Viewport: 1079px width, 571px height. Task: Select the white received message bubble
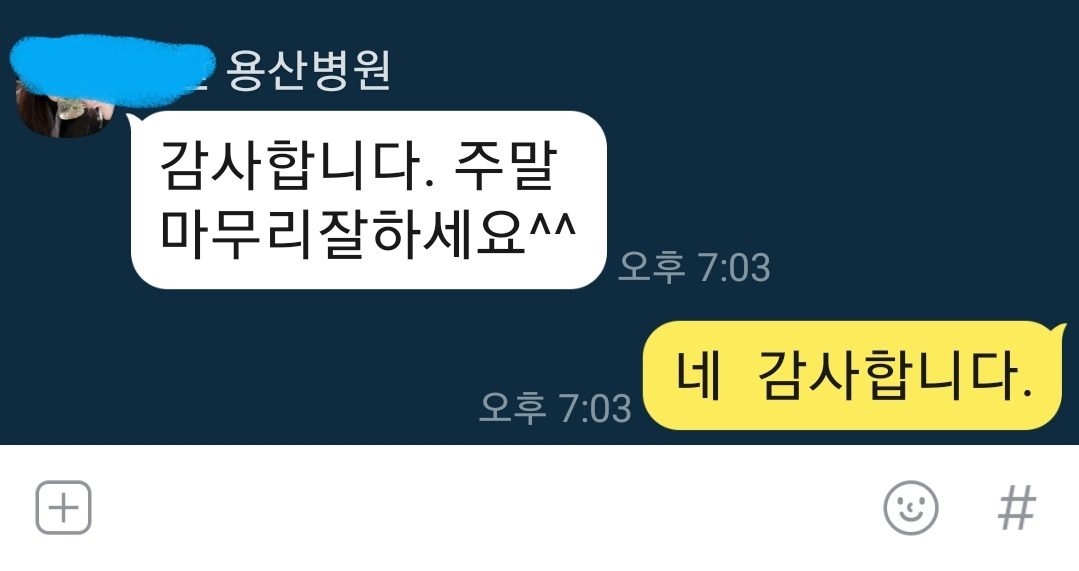click(369, 200)
